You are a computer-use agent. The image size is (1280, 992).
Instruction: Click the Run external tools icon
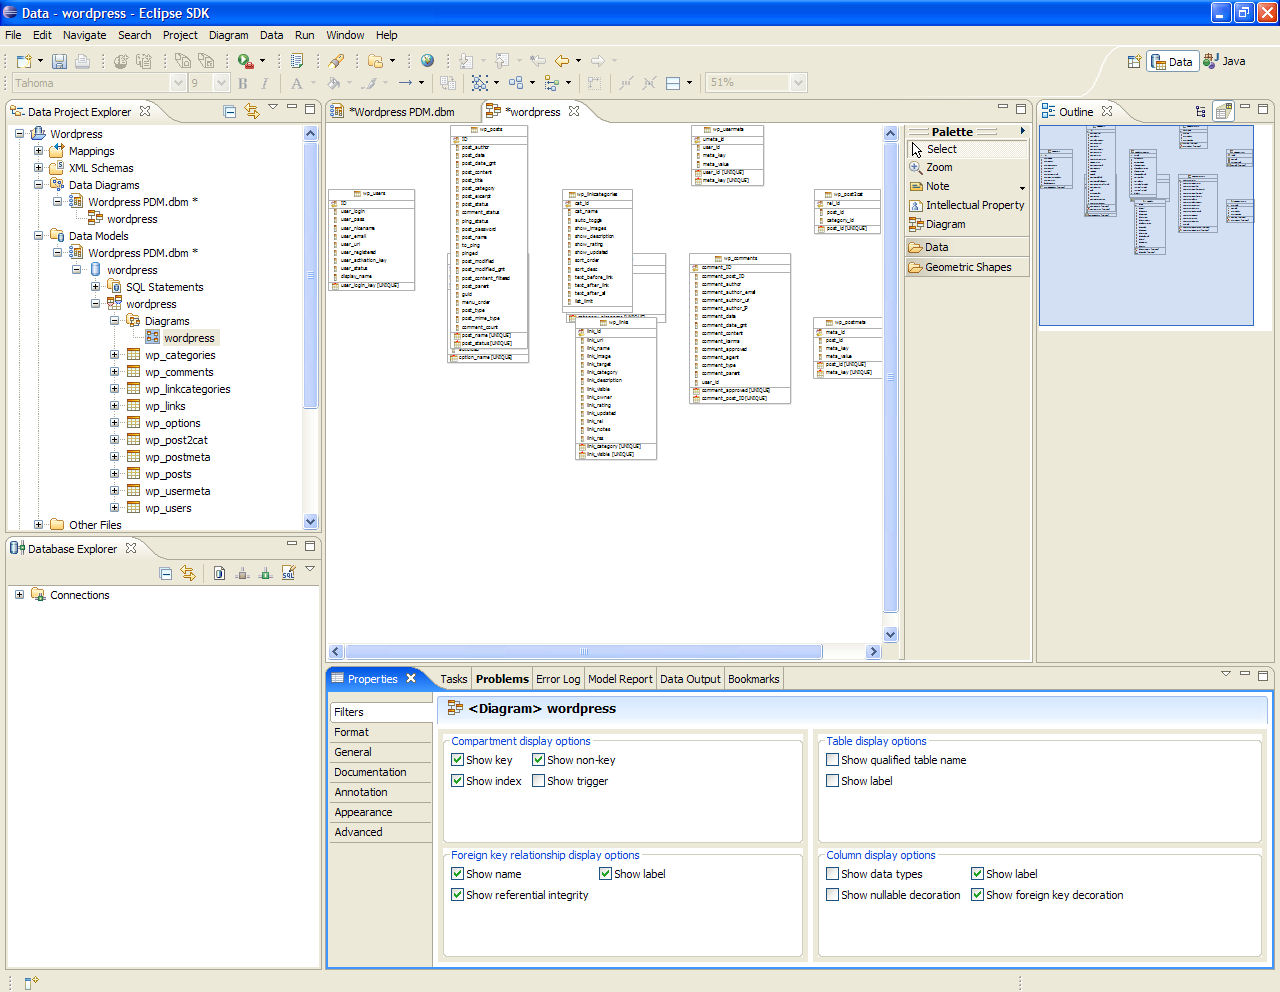(x=245, y=61)
